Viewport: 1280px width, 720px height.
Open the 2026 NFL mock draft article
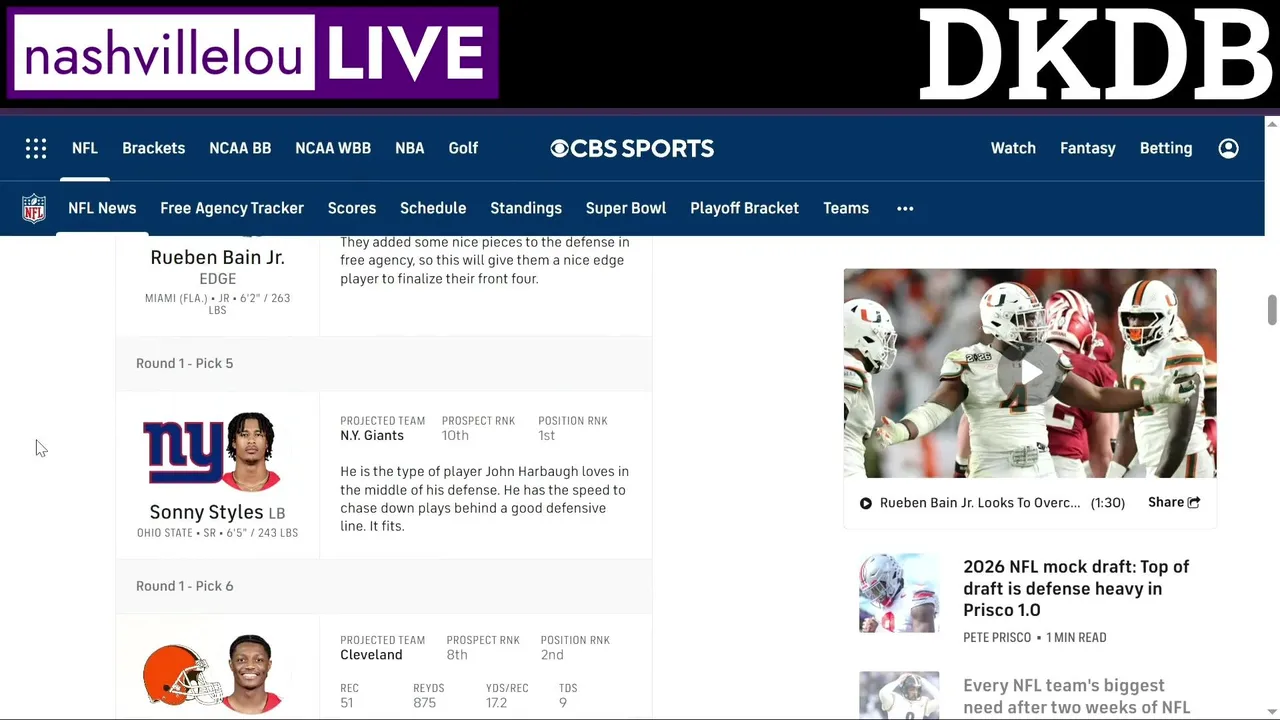[x=1076, y=588]
